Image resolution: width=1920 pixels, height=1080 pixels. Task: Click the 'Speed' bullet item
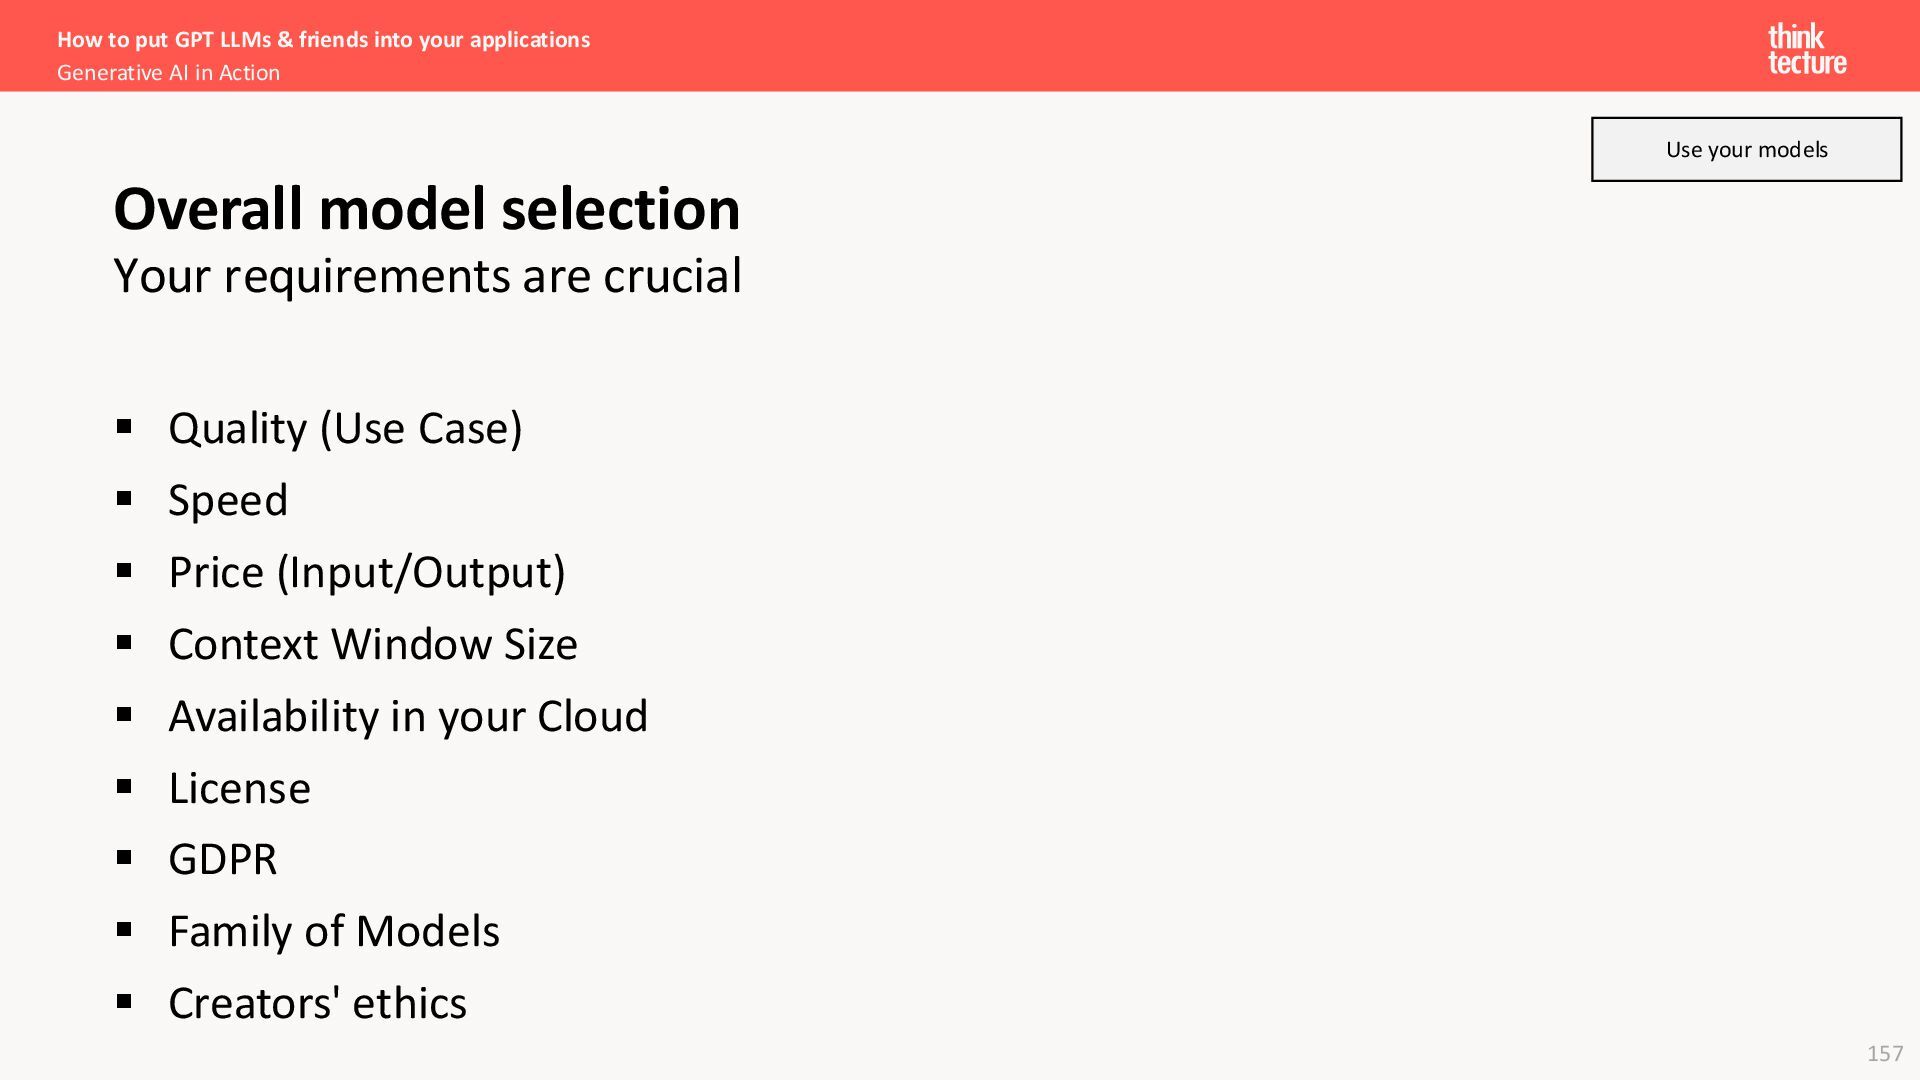point(228,500)
